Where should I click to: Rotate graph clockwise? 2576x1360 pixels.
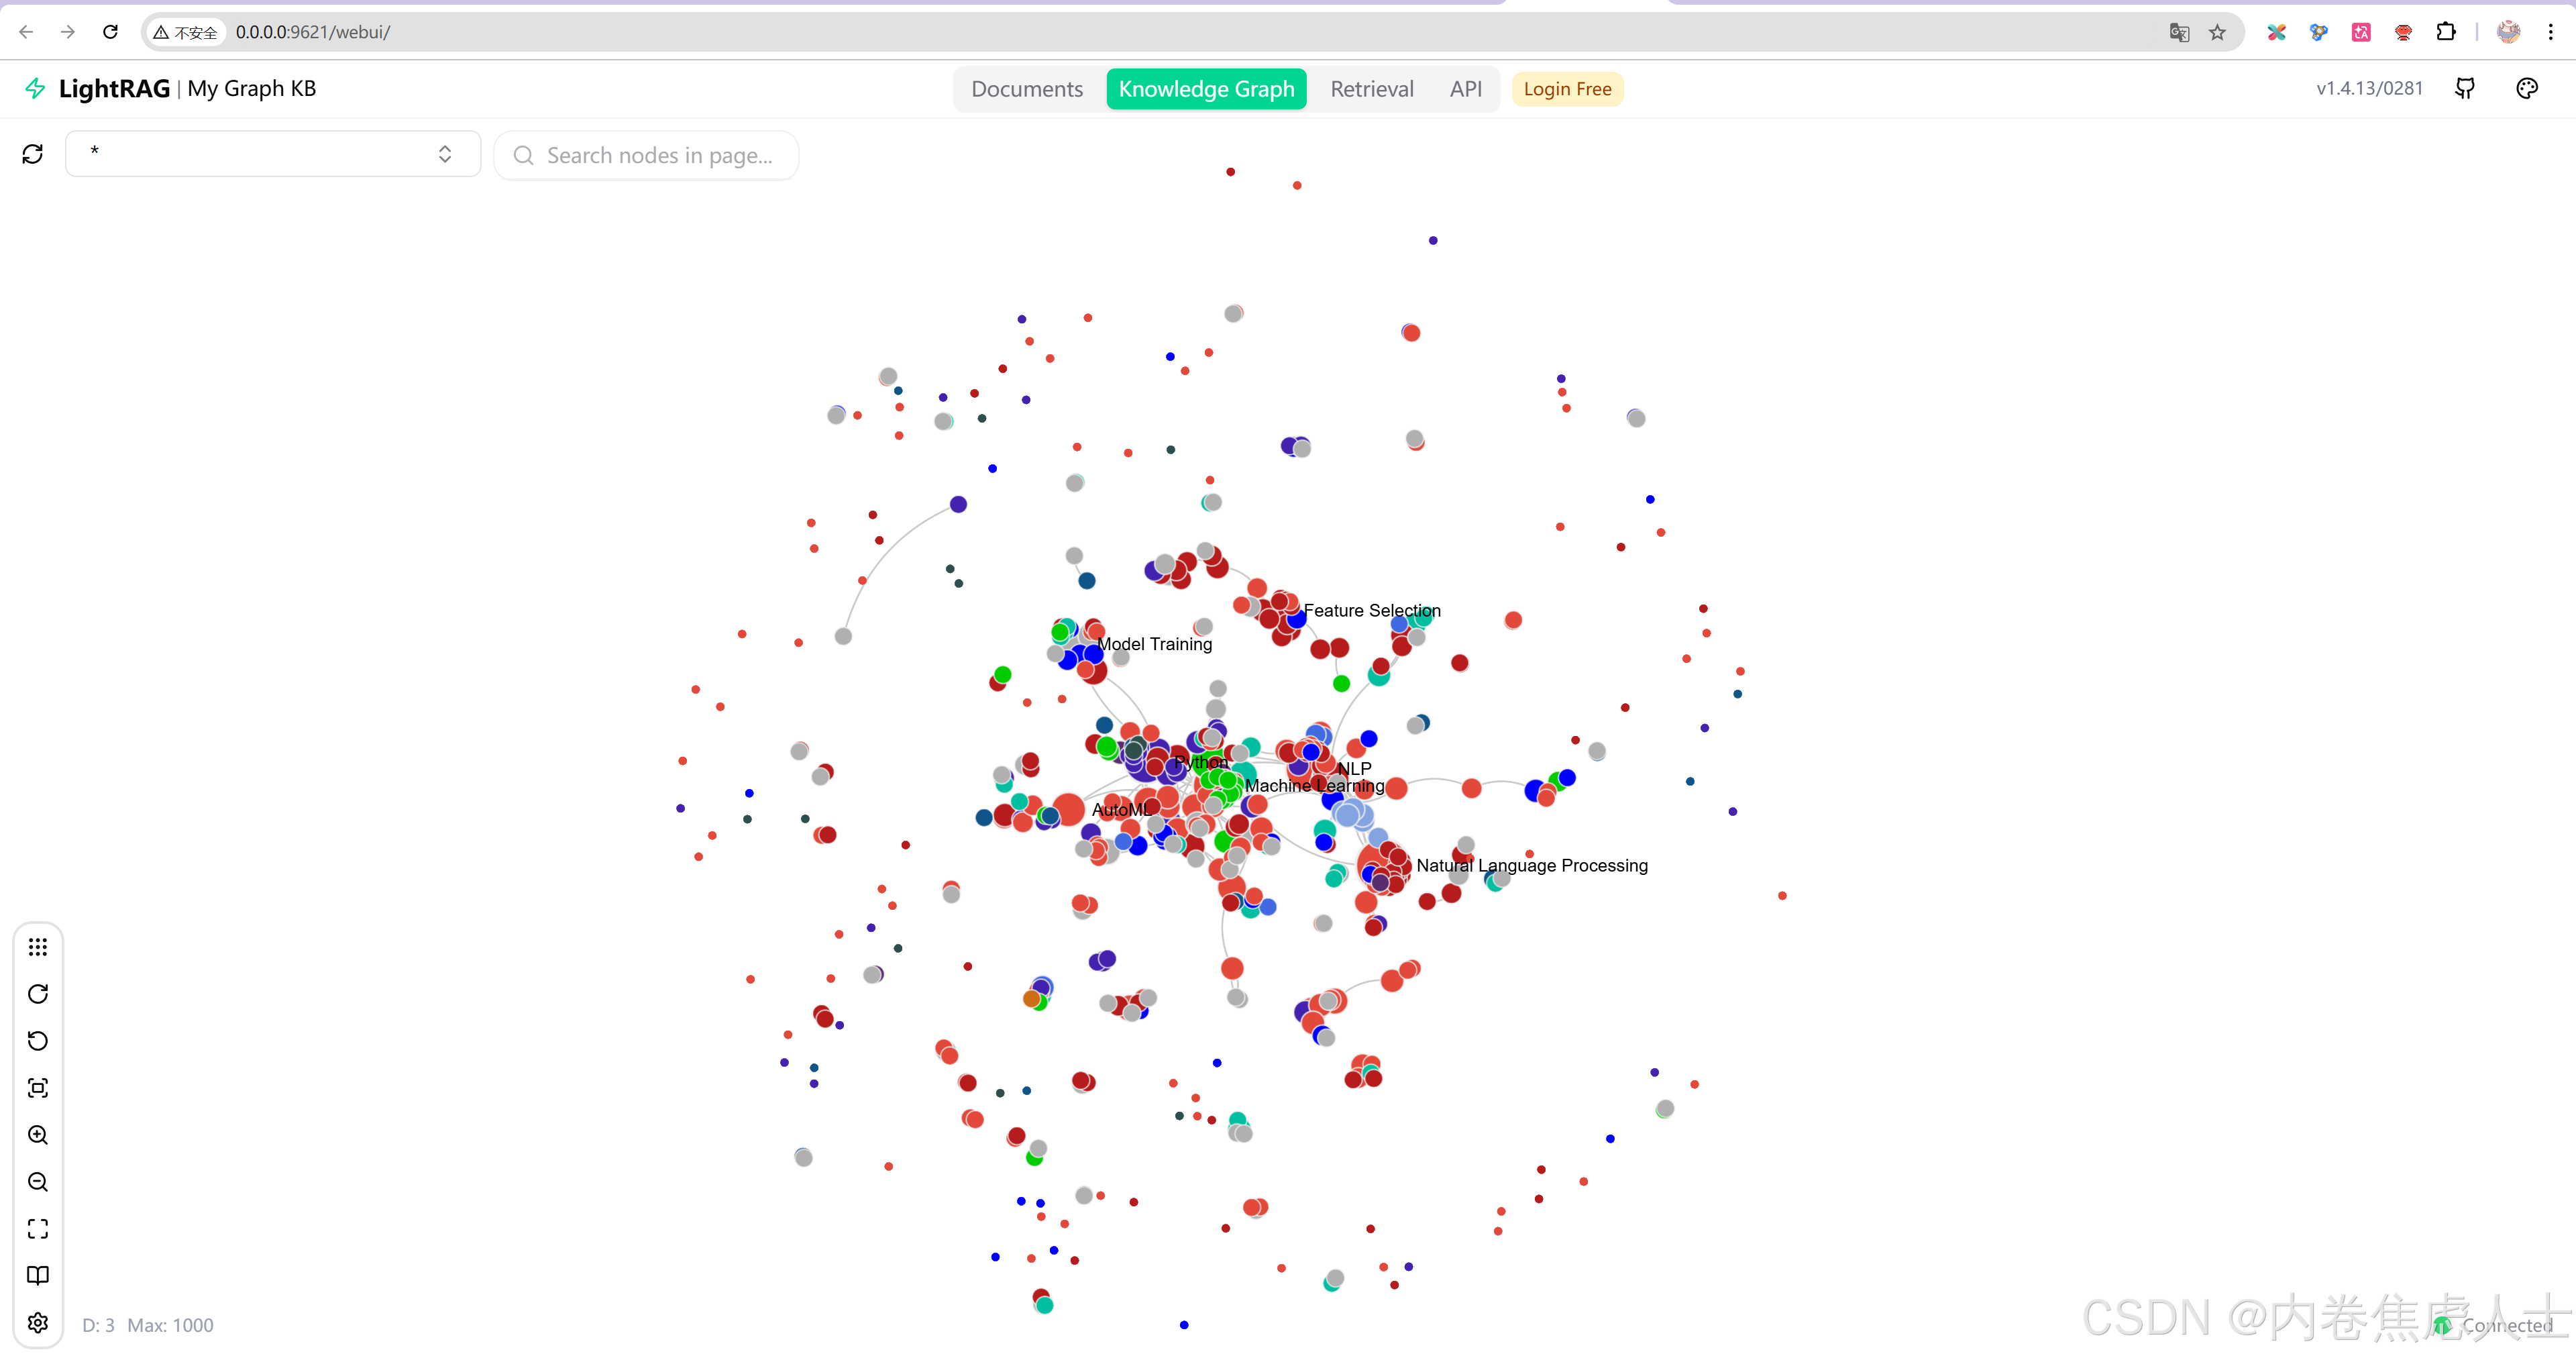38,993
